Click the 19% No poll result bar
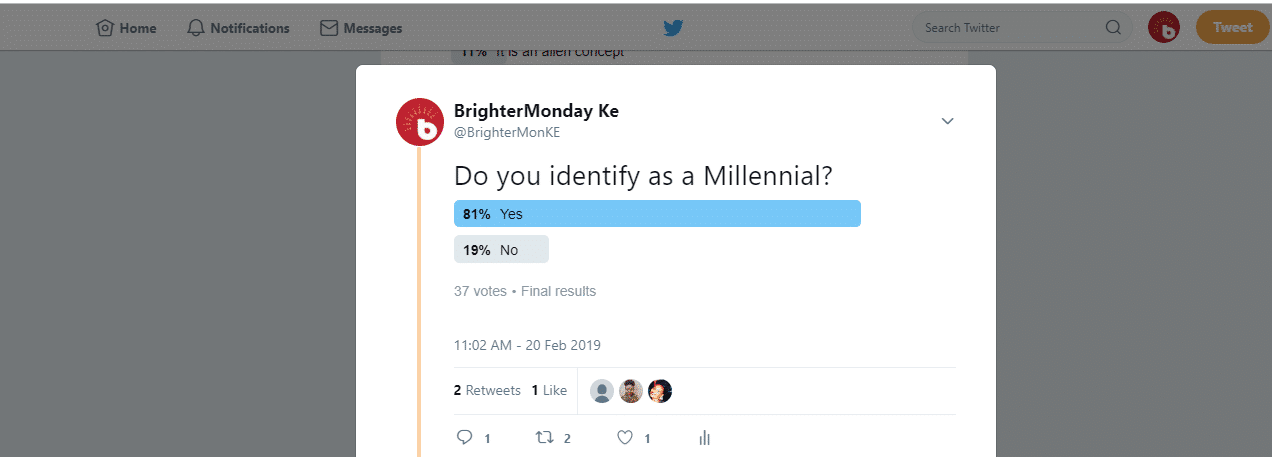This screenshot has width=1272, height=457. coord(501,249)
